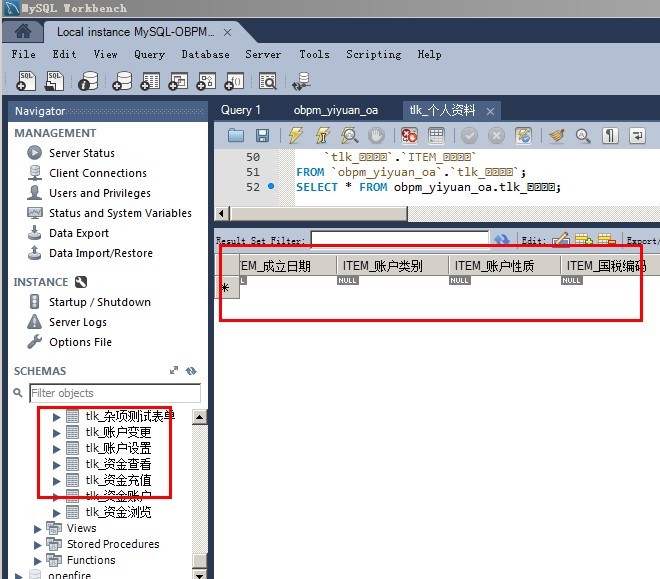Image resolution: width=660 pixels, height=579 pixels.
Task: Click schema tree scrollbar up arrow
Action: (199, 417)
